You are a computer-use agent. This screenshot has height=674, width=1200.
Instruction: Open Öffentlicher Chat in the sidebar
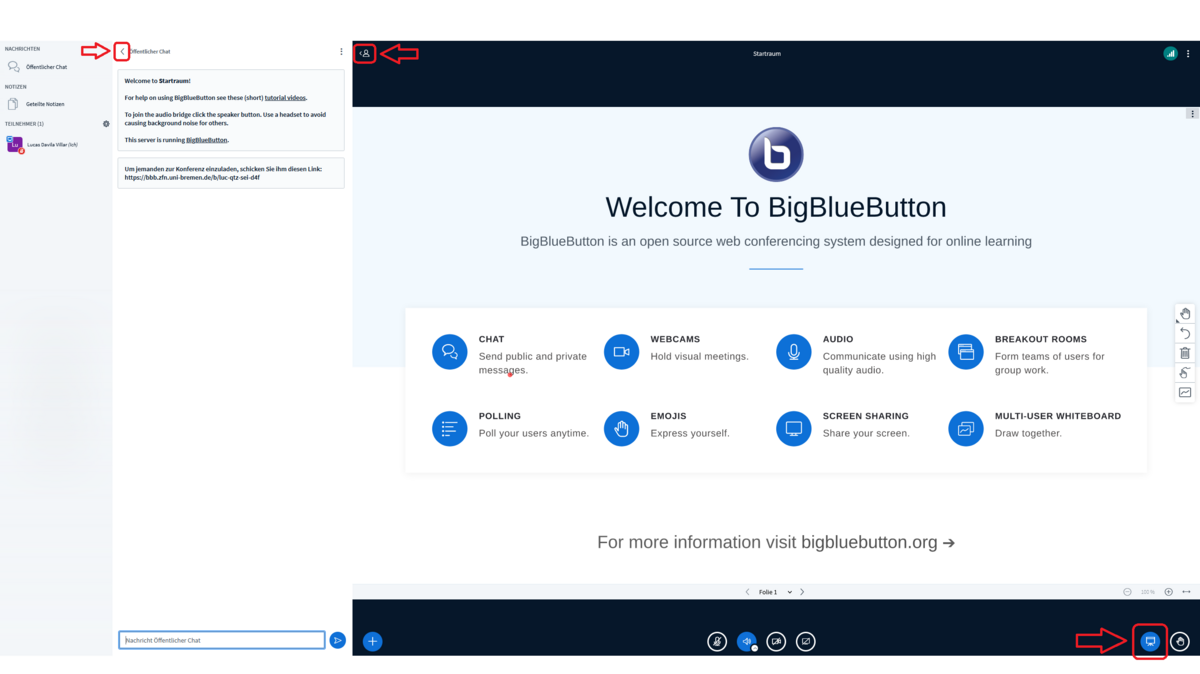(46, 67)
